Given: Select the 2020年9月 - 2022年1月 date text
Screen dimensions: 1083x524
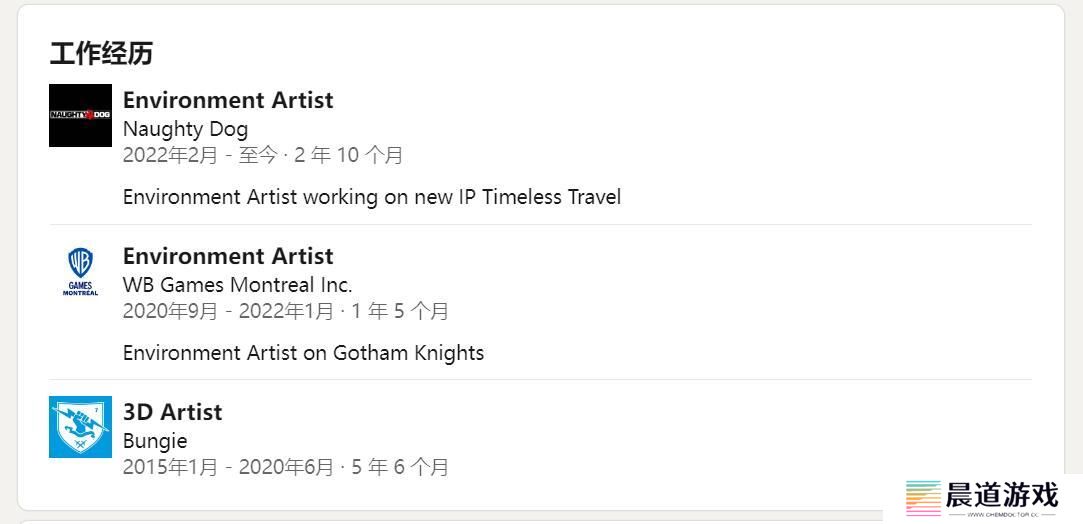Looking at the screenshot, I should [228, 311].
